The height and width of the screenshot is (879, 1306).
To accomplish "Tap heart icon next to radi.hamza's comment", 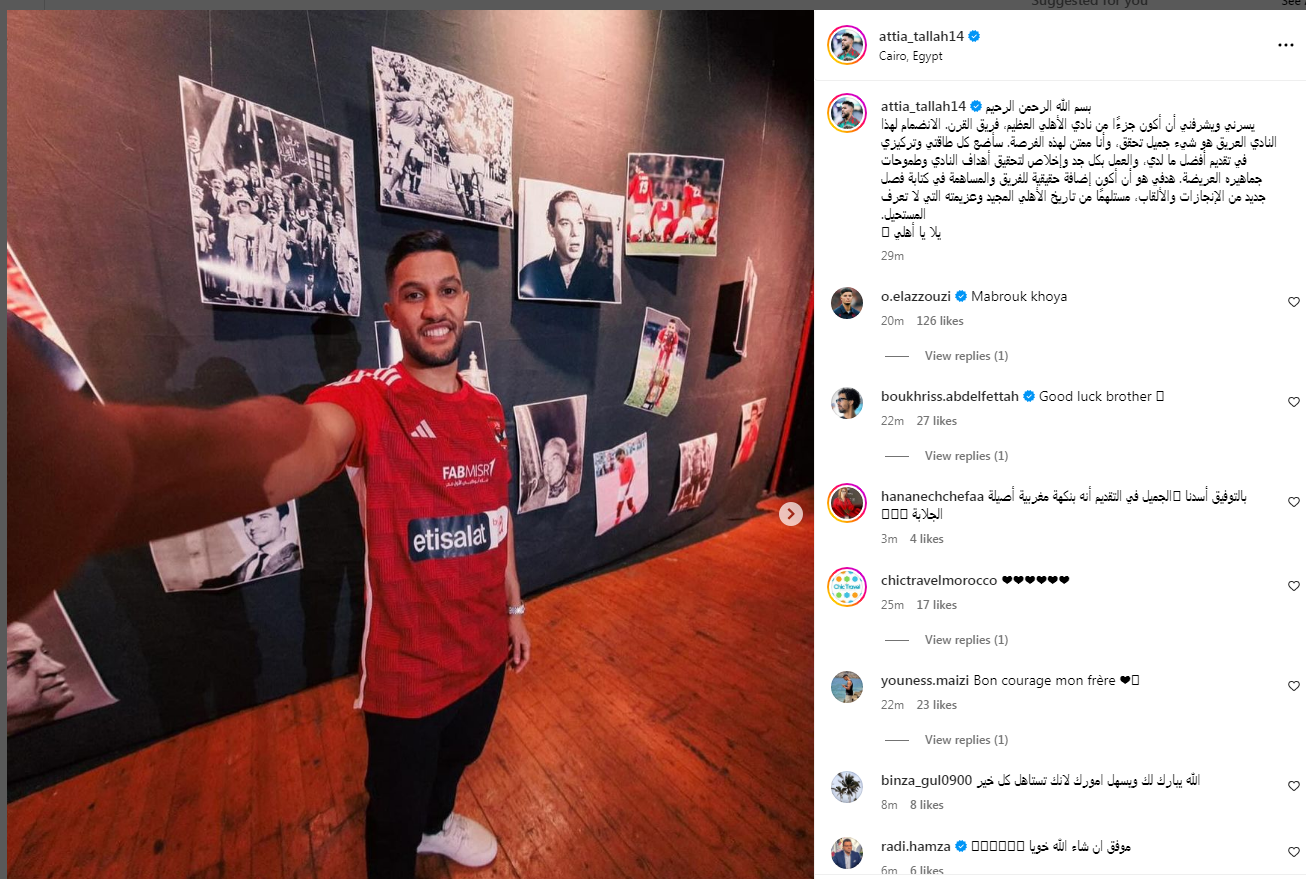I will click(x=1293, y=852).
